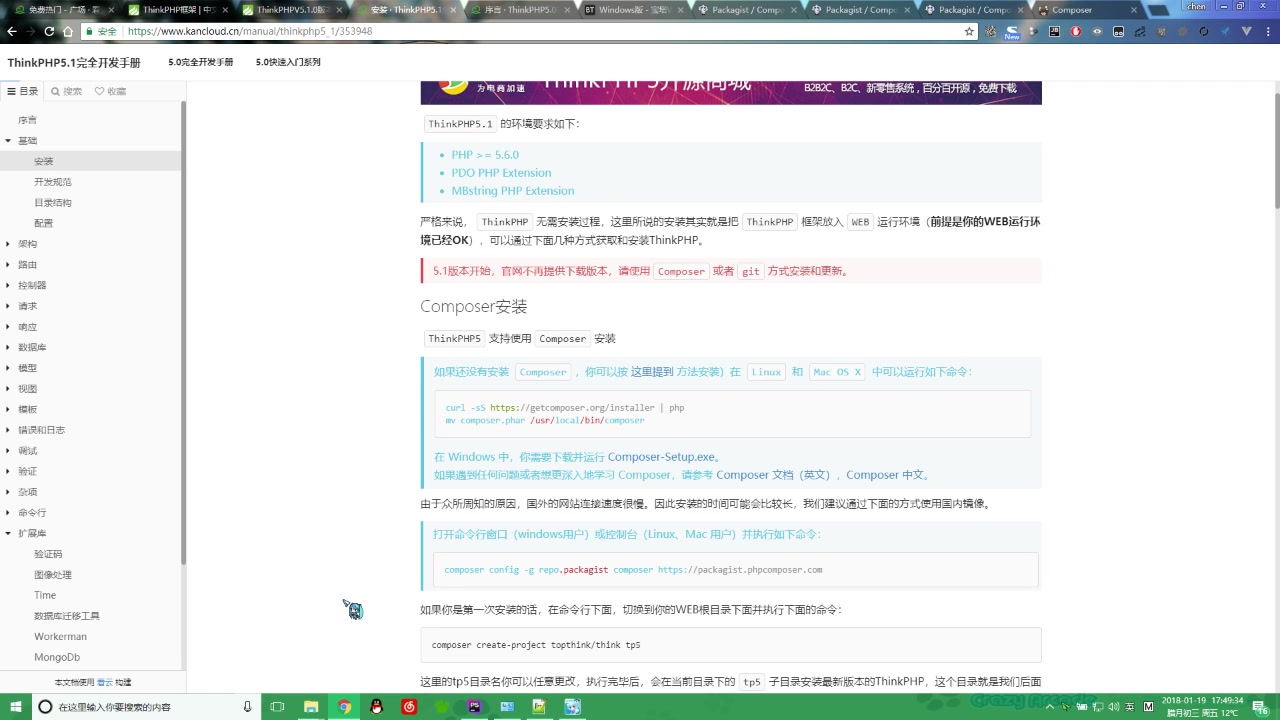
Task: Expand the 杂项 section
Action: click(x=8, y=492)
